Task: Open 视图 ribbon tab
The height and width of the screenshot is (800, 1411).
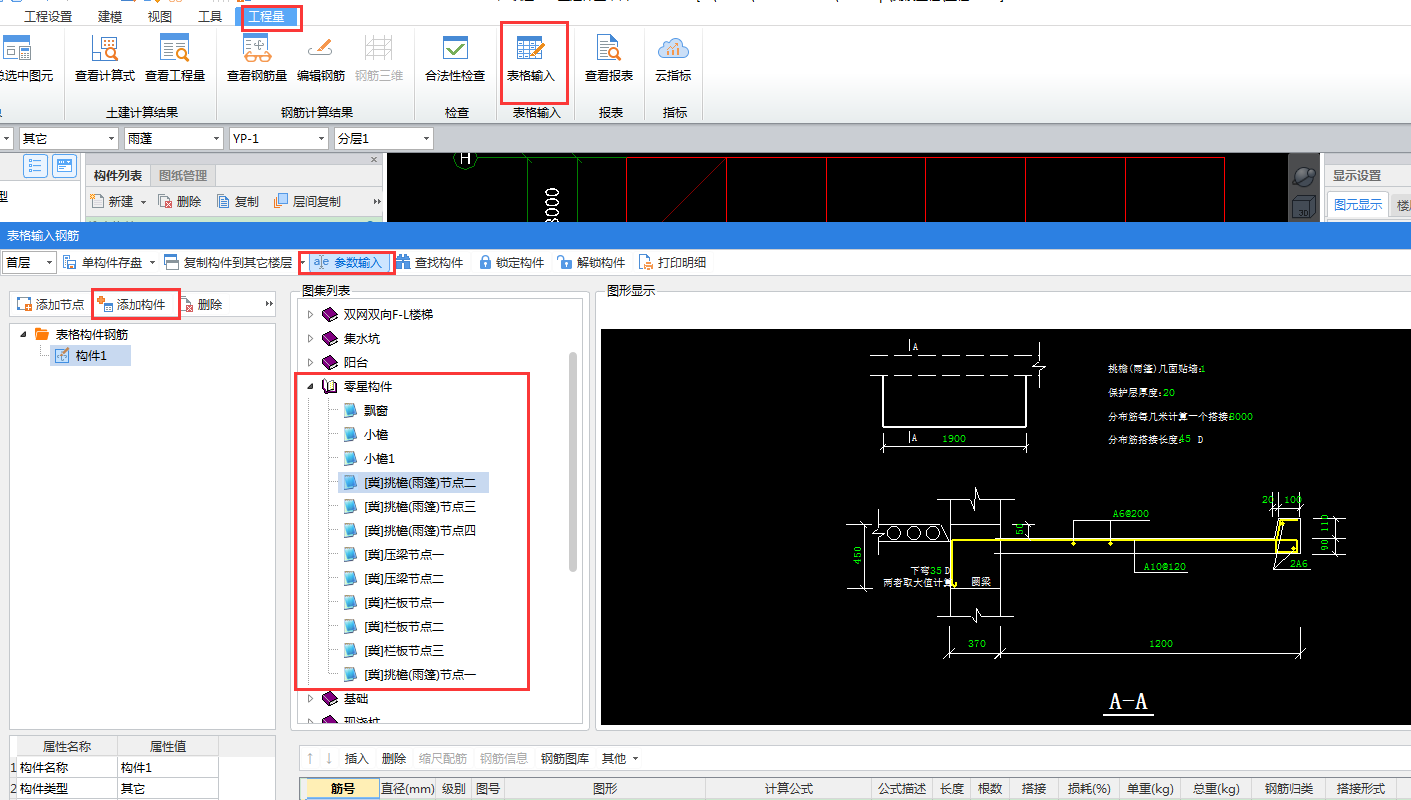Action: click(x=159, y=16)
